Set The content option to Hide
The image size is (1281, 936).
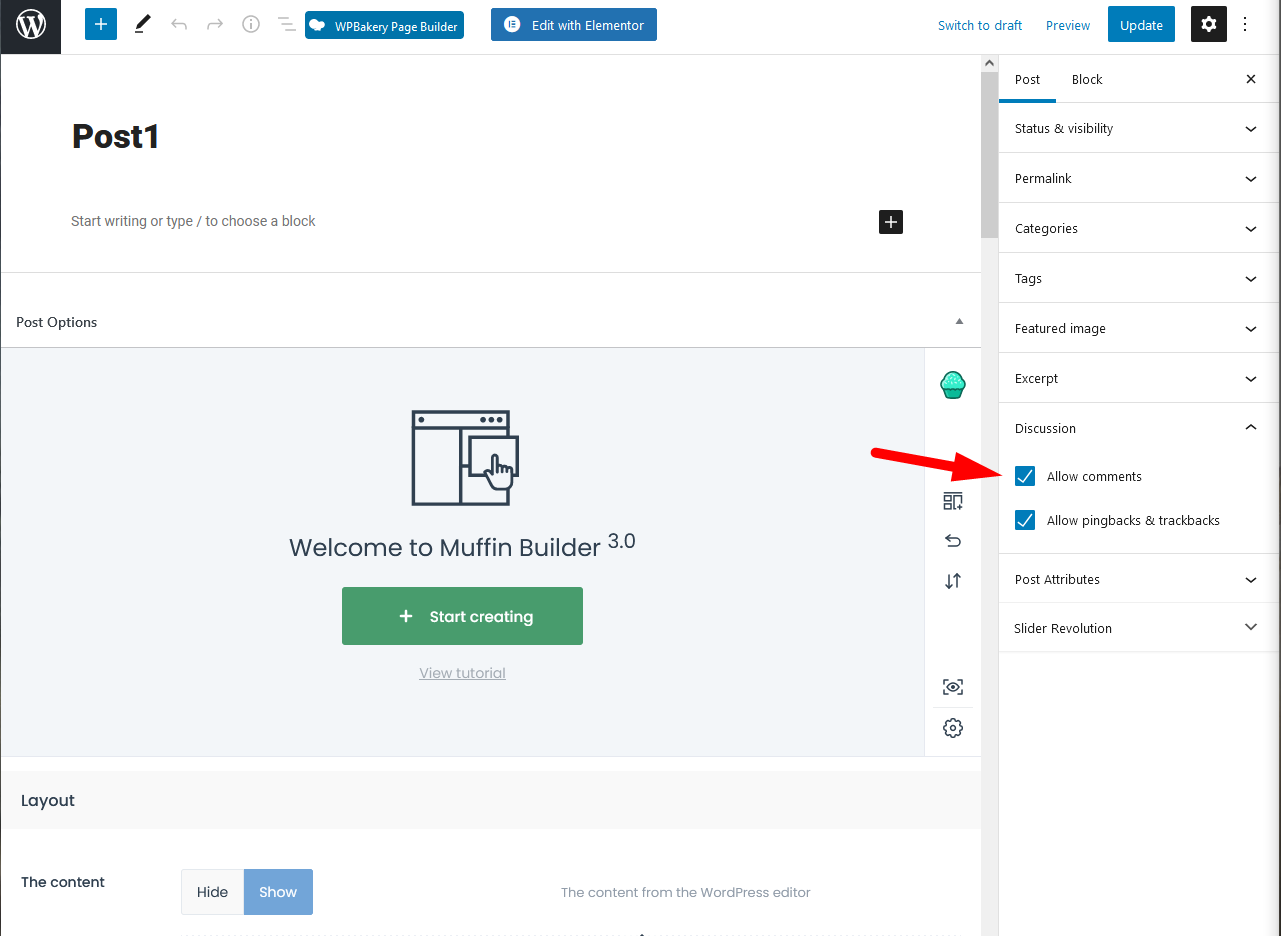tap(212, 892)
